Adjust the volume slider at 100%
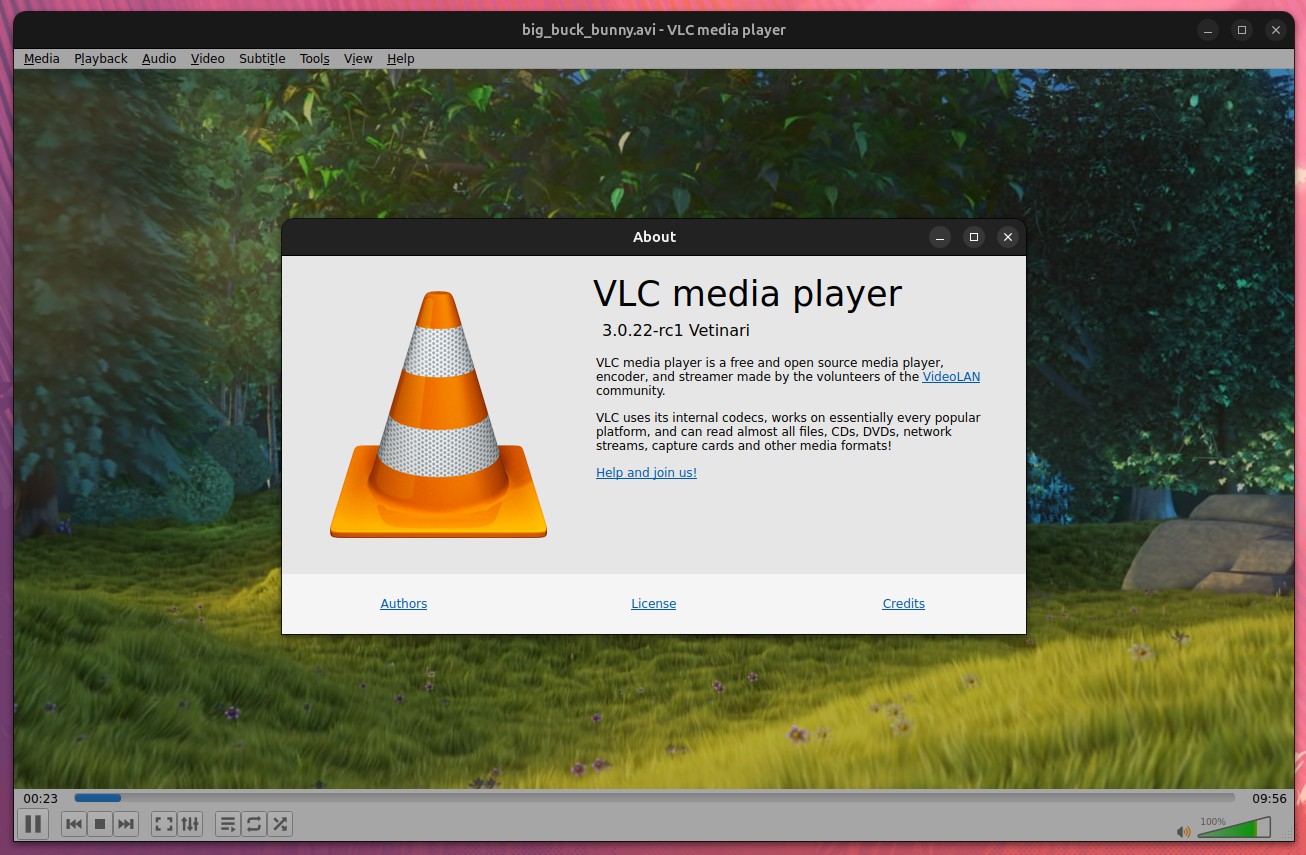 [1234, 827]
